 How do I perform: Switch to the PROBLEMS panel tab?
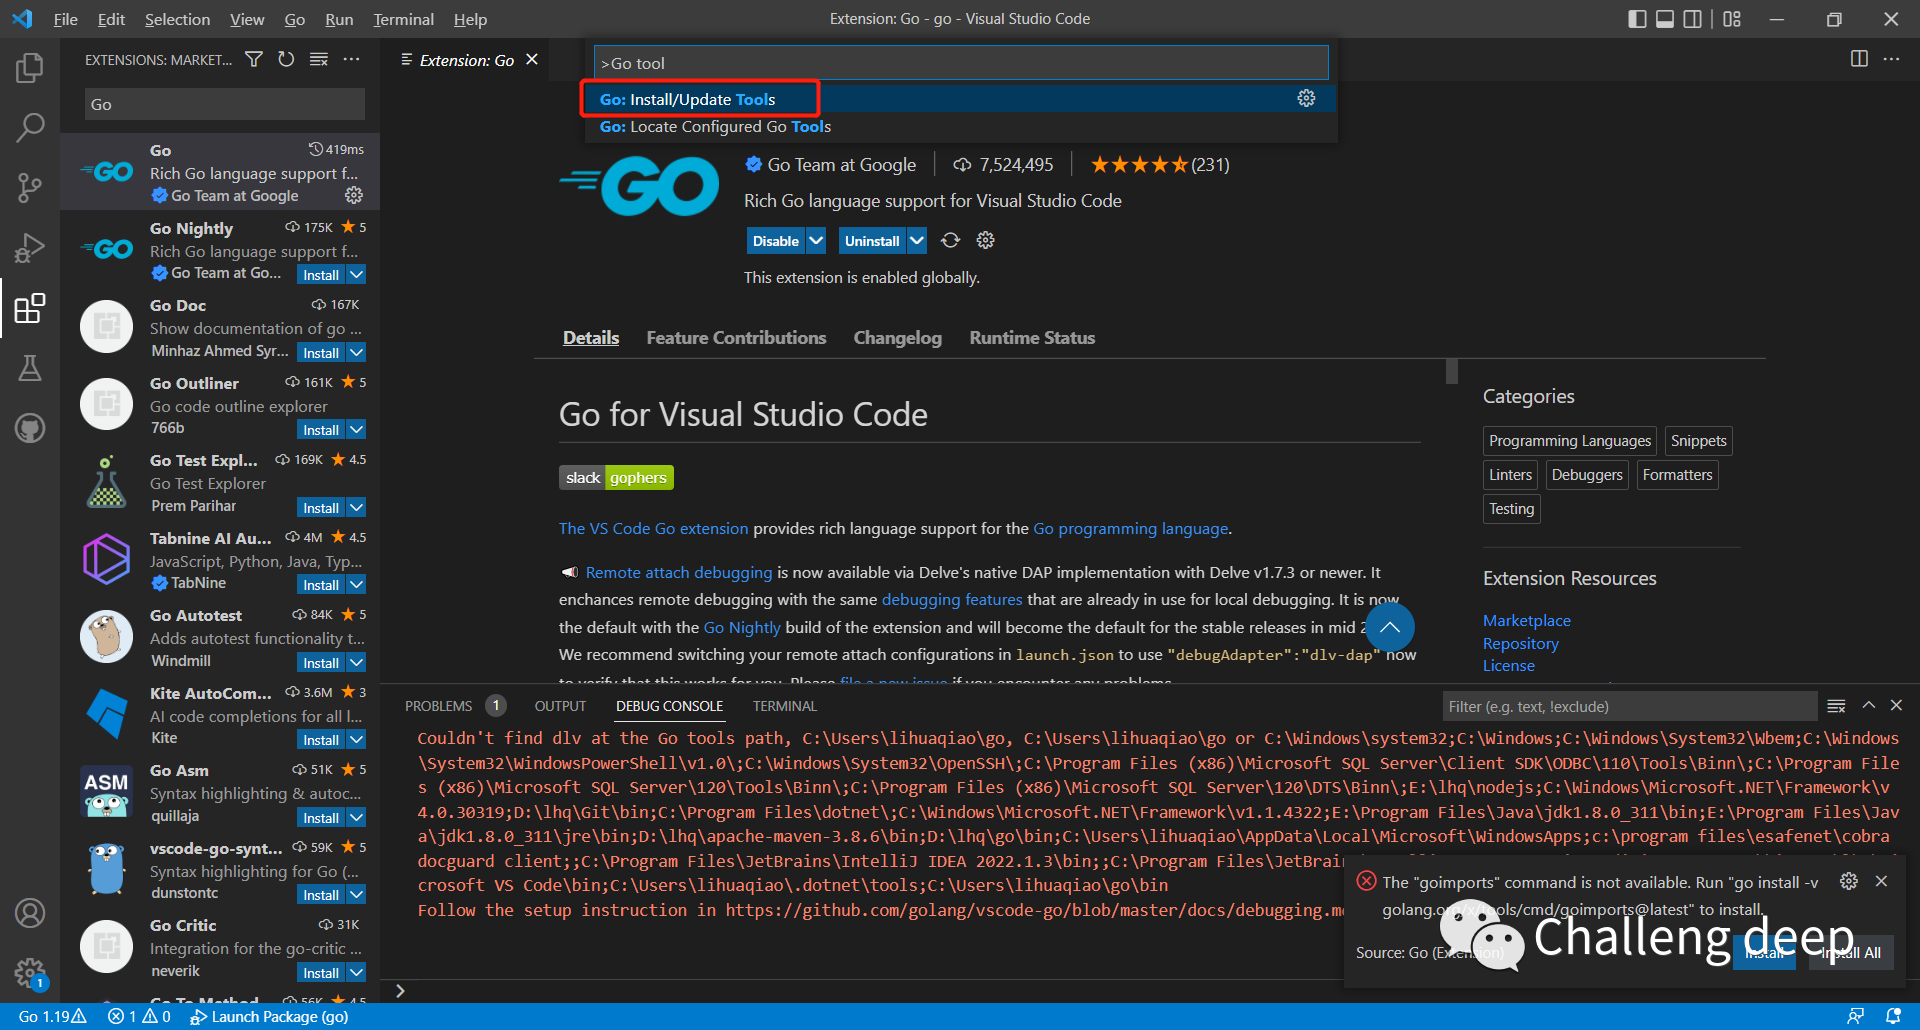pyautogui.click(x=438, y=706)
